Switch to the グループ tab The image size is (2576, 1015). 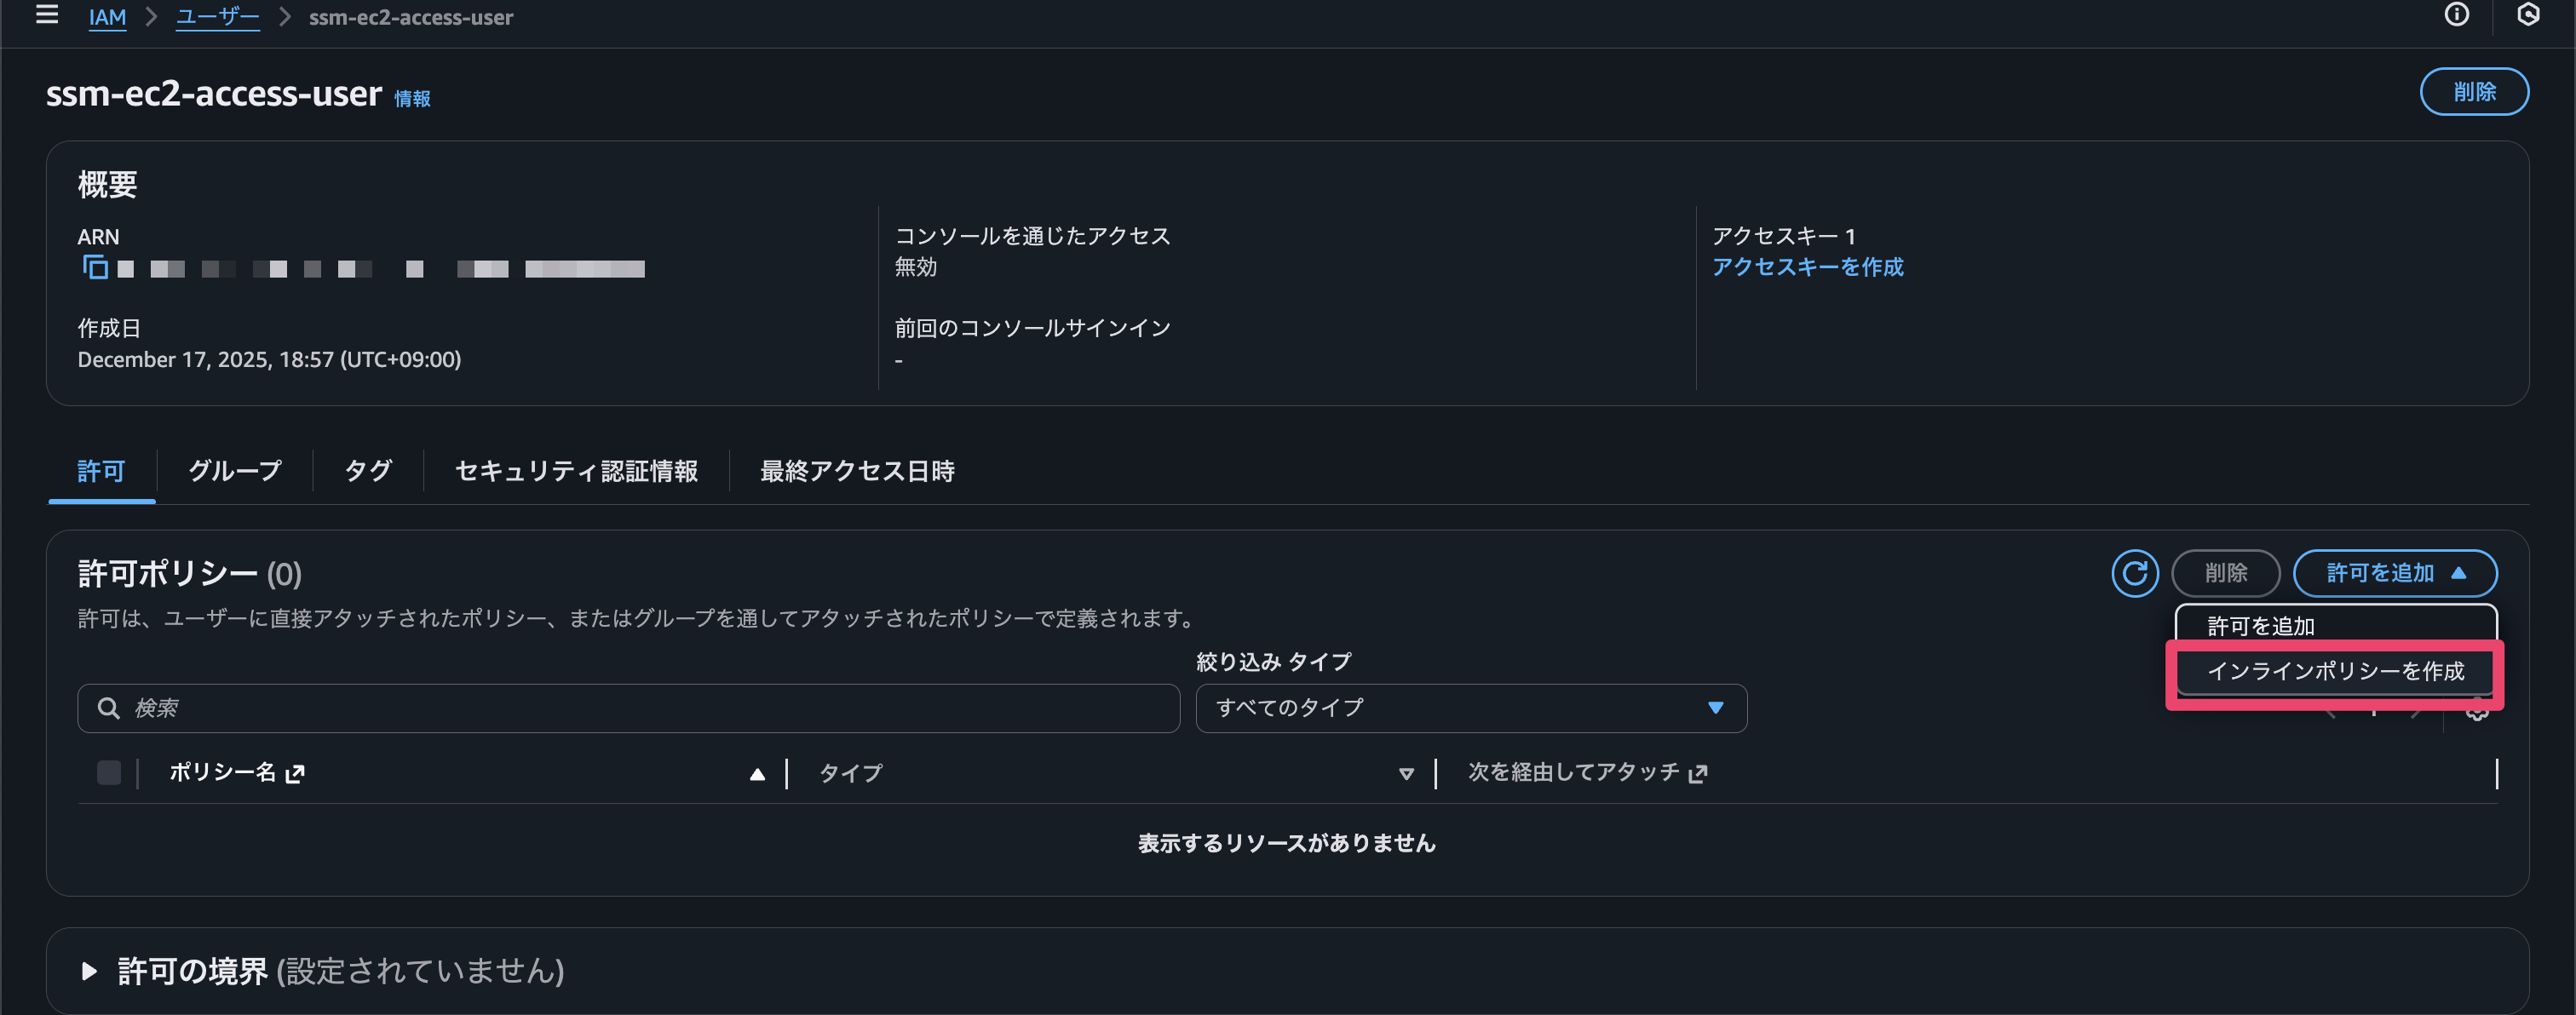coord(233,471)
